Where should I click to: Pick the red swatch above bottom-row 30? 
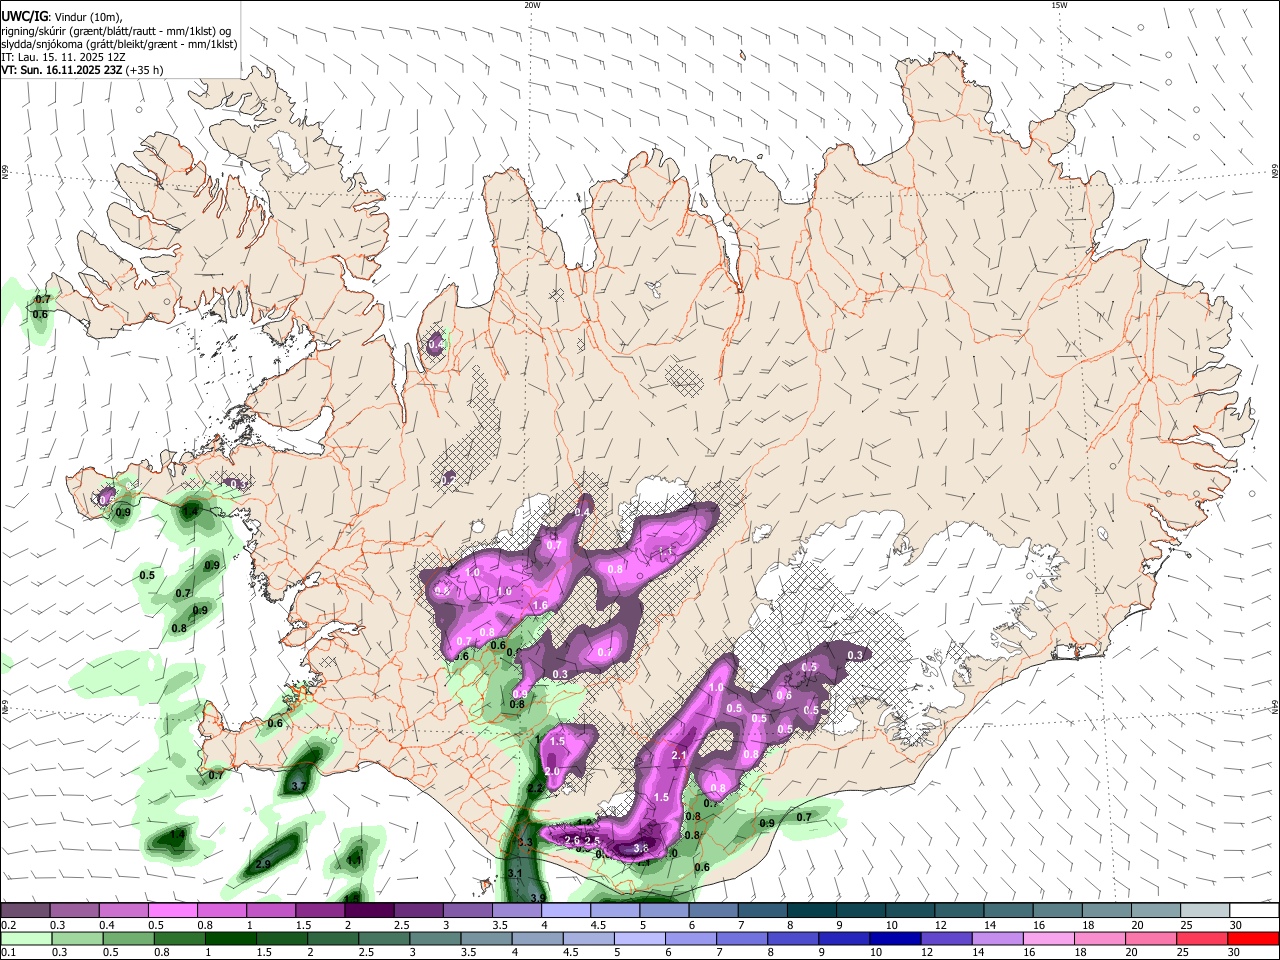click(1254, 938)
